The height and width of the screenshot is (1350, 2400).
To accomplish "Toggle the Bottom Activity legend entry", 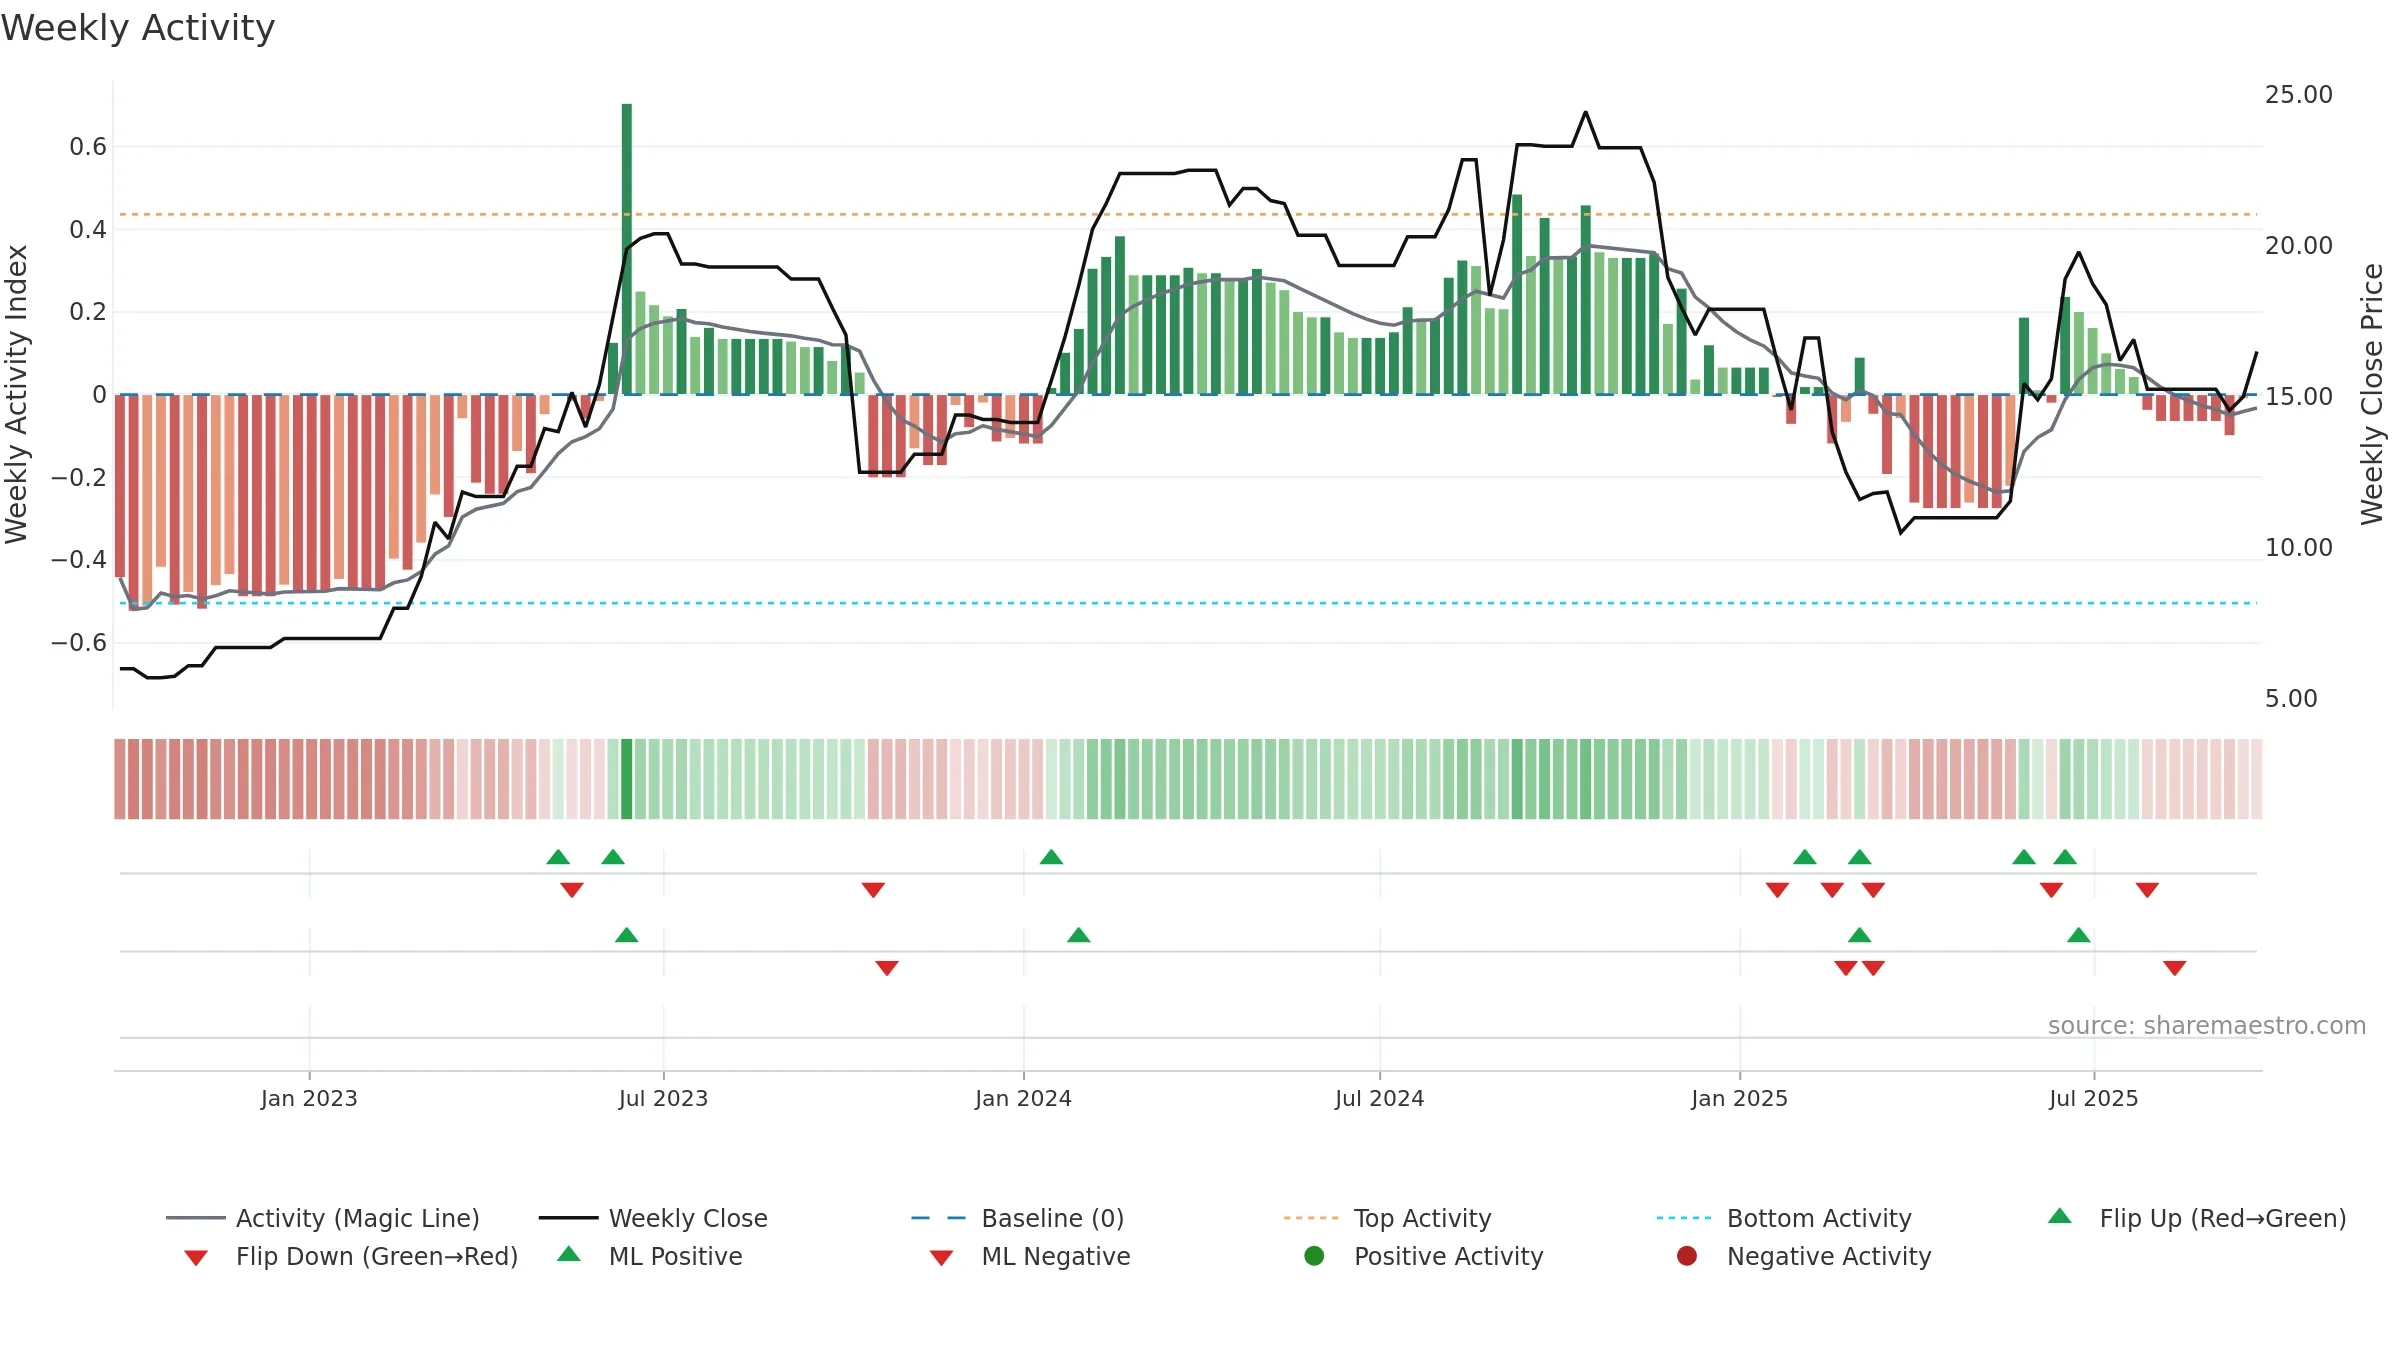I will click(x=1784, y=1218).
